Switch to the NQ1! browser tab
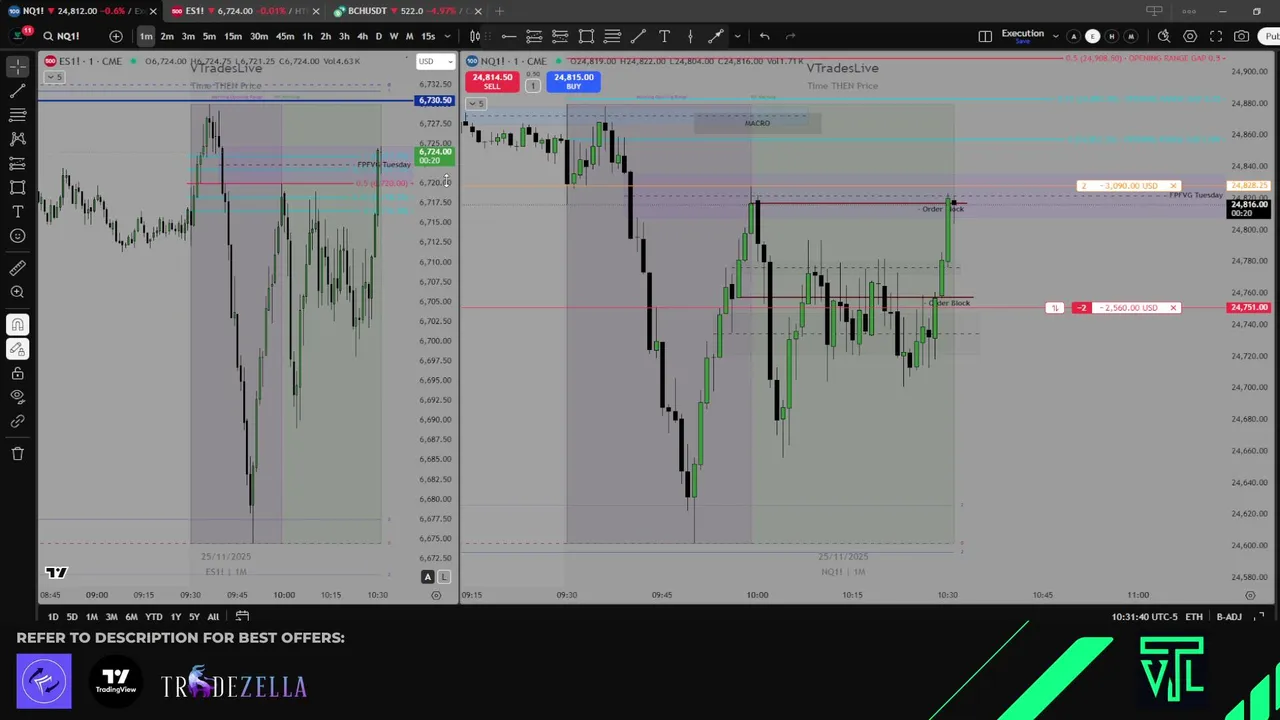The height and width of the screenshot is (720, 1280). point(80,11)
